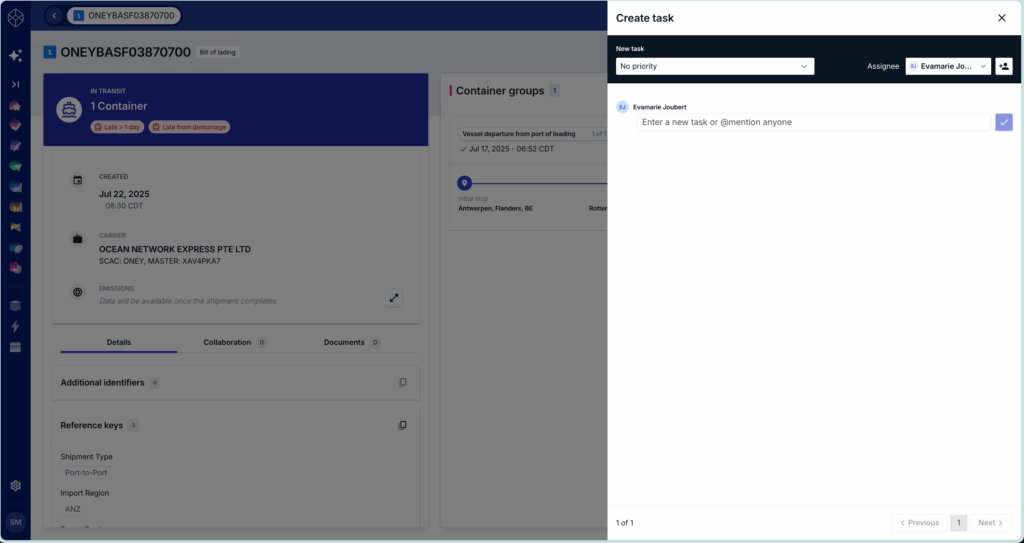This screenshot has height=543, width=1024.
Task: Select page 1 in pagination
Action: coord(959,523)
